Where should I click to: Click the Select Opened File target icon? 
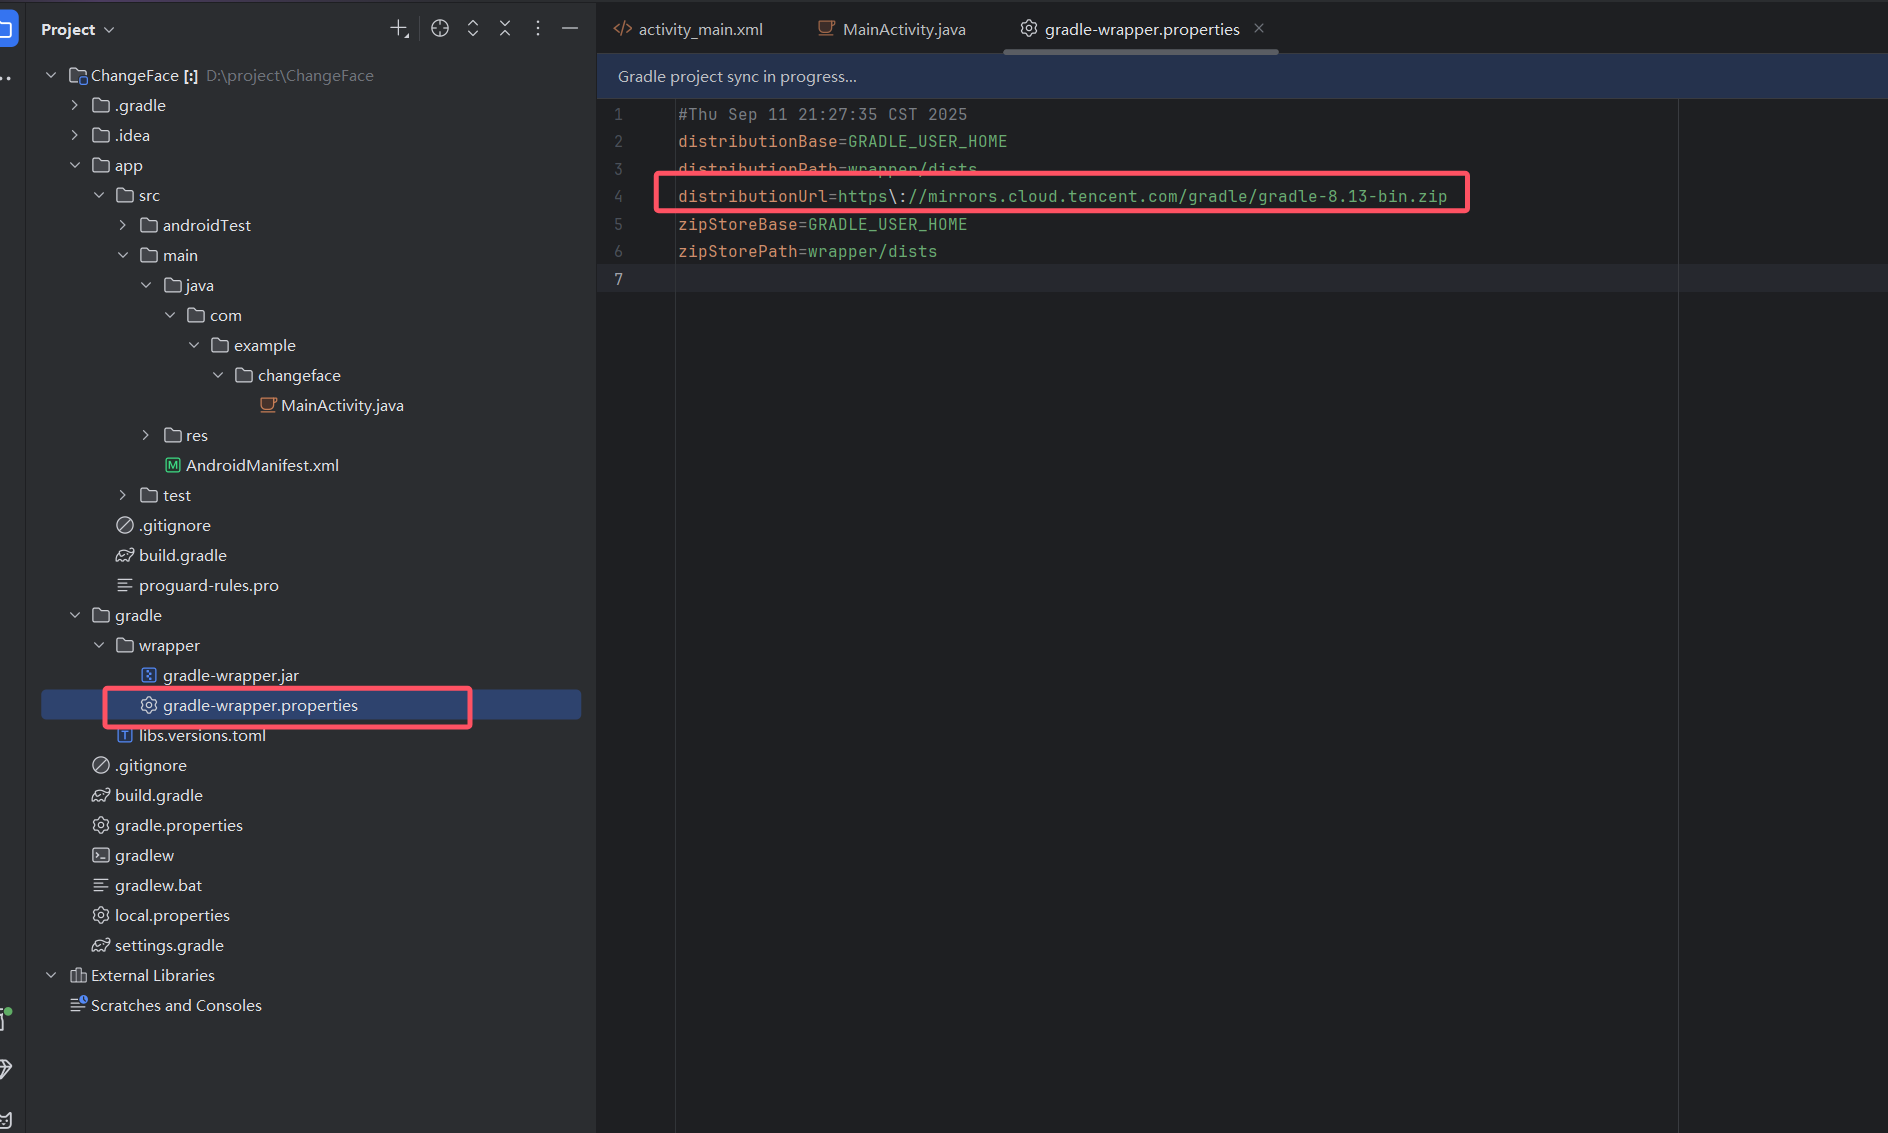440,29
